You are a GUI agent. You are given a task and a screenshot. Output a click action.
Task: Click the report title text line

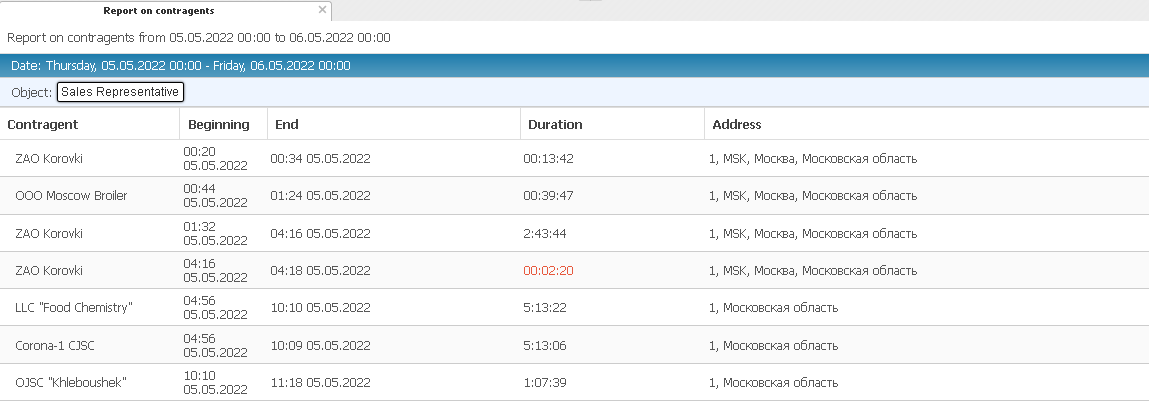(198, 38)
